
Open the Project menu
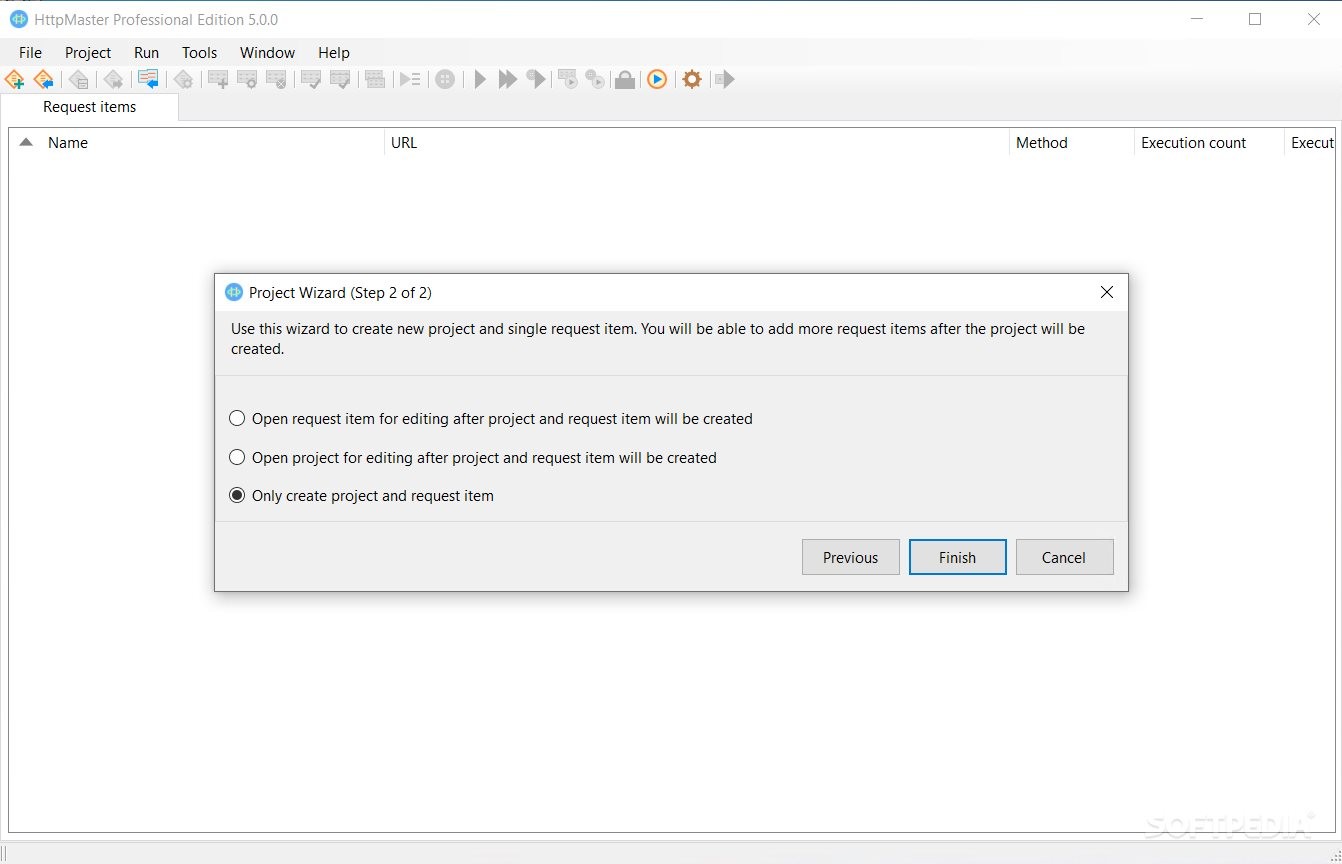pyautogui.click(x=88, y=53)
